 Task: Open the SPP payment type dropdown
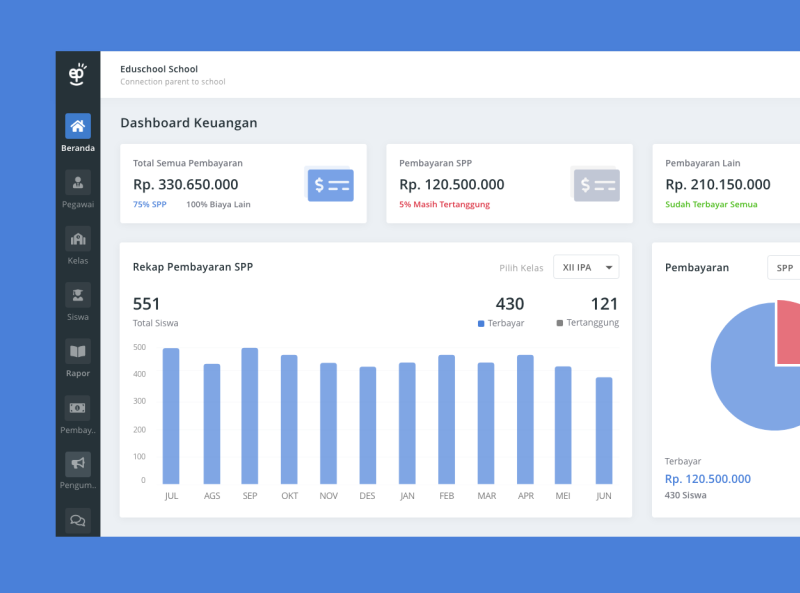point(784,267)
